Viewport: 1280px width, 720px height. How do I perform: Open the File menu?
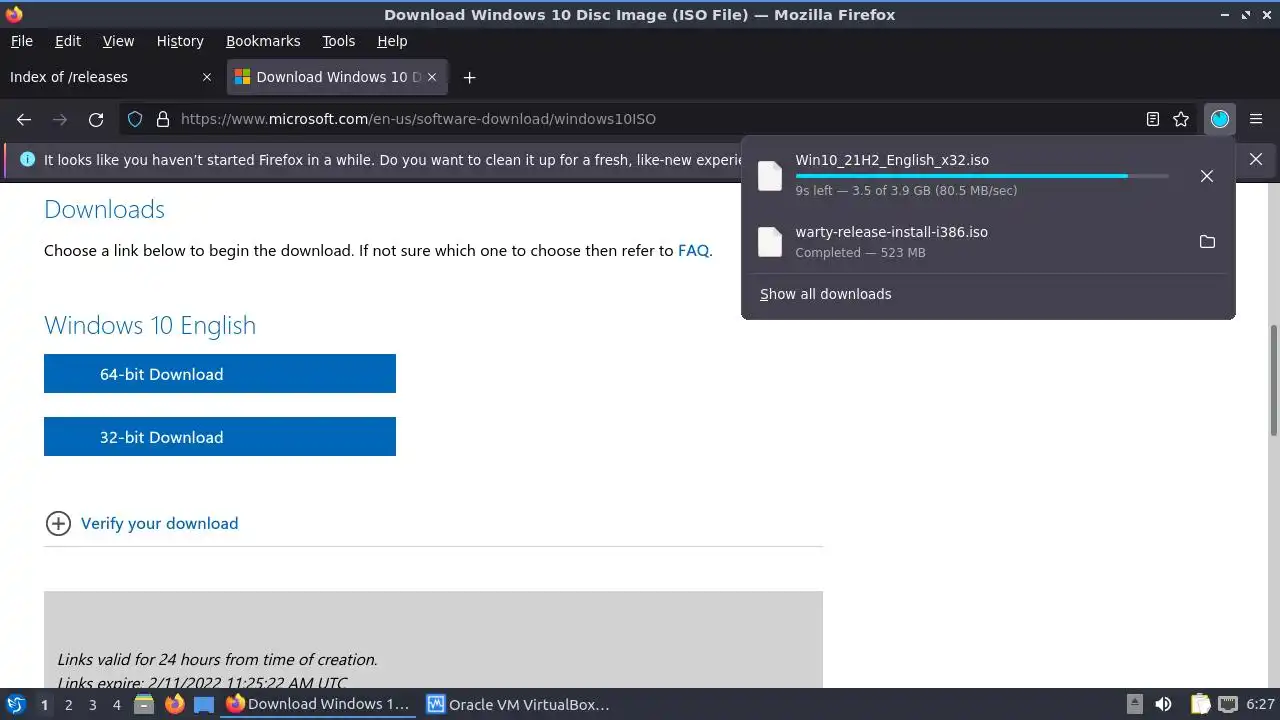[x=22, y=41]
